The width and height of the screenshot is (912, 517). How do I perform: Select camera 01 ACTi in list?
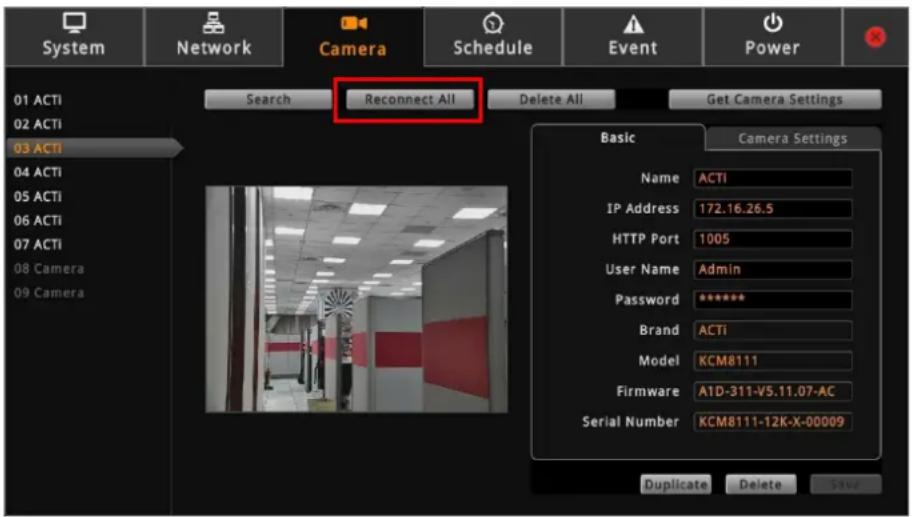[x=38, y=100]
